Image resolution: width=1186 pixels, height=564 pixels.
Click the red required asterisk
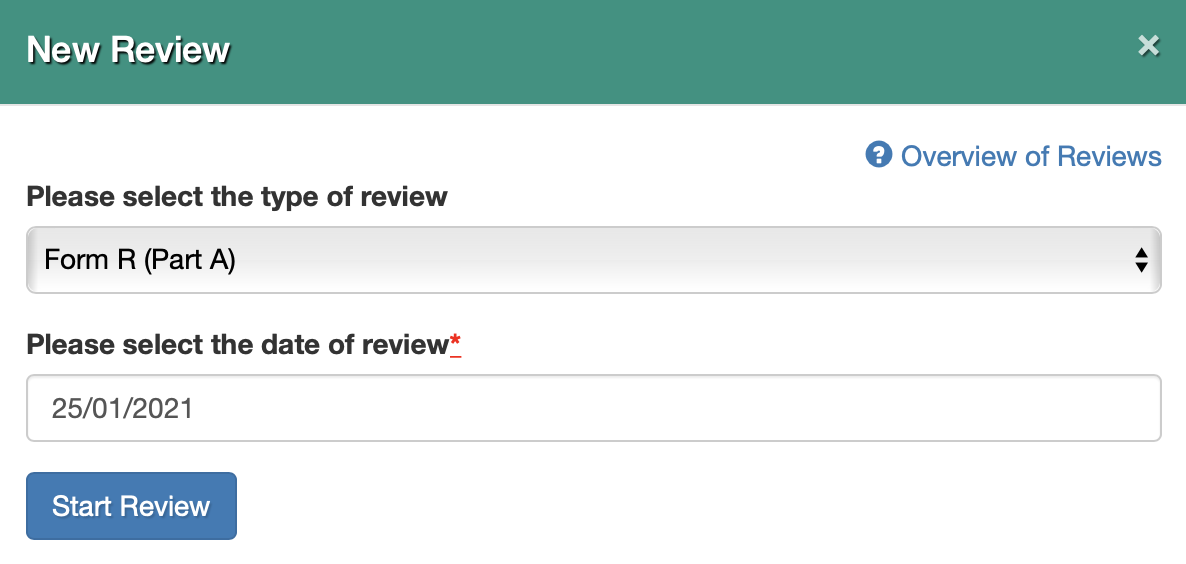455,343
